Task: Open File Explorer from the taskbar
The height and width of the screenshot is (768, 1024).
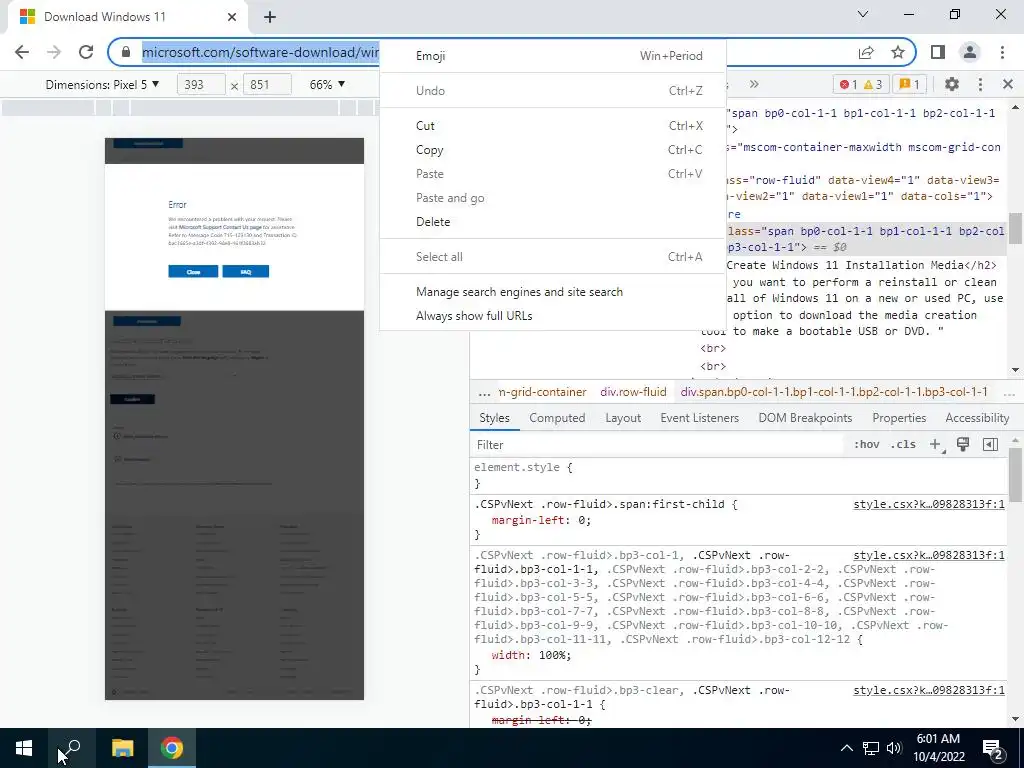Action: coord(122,748)
